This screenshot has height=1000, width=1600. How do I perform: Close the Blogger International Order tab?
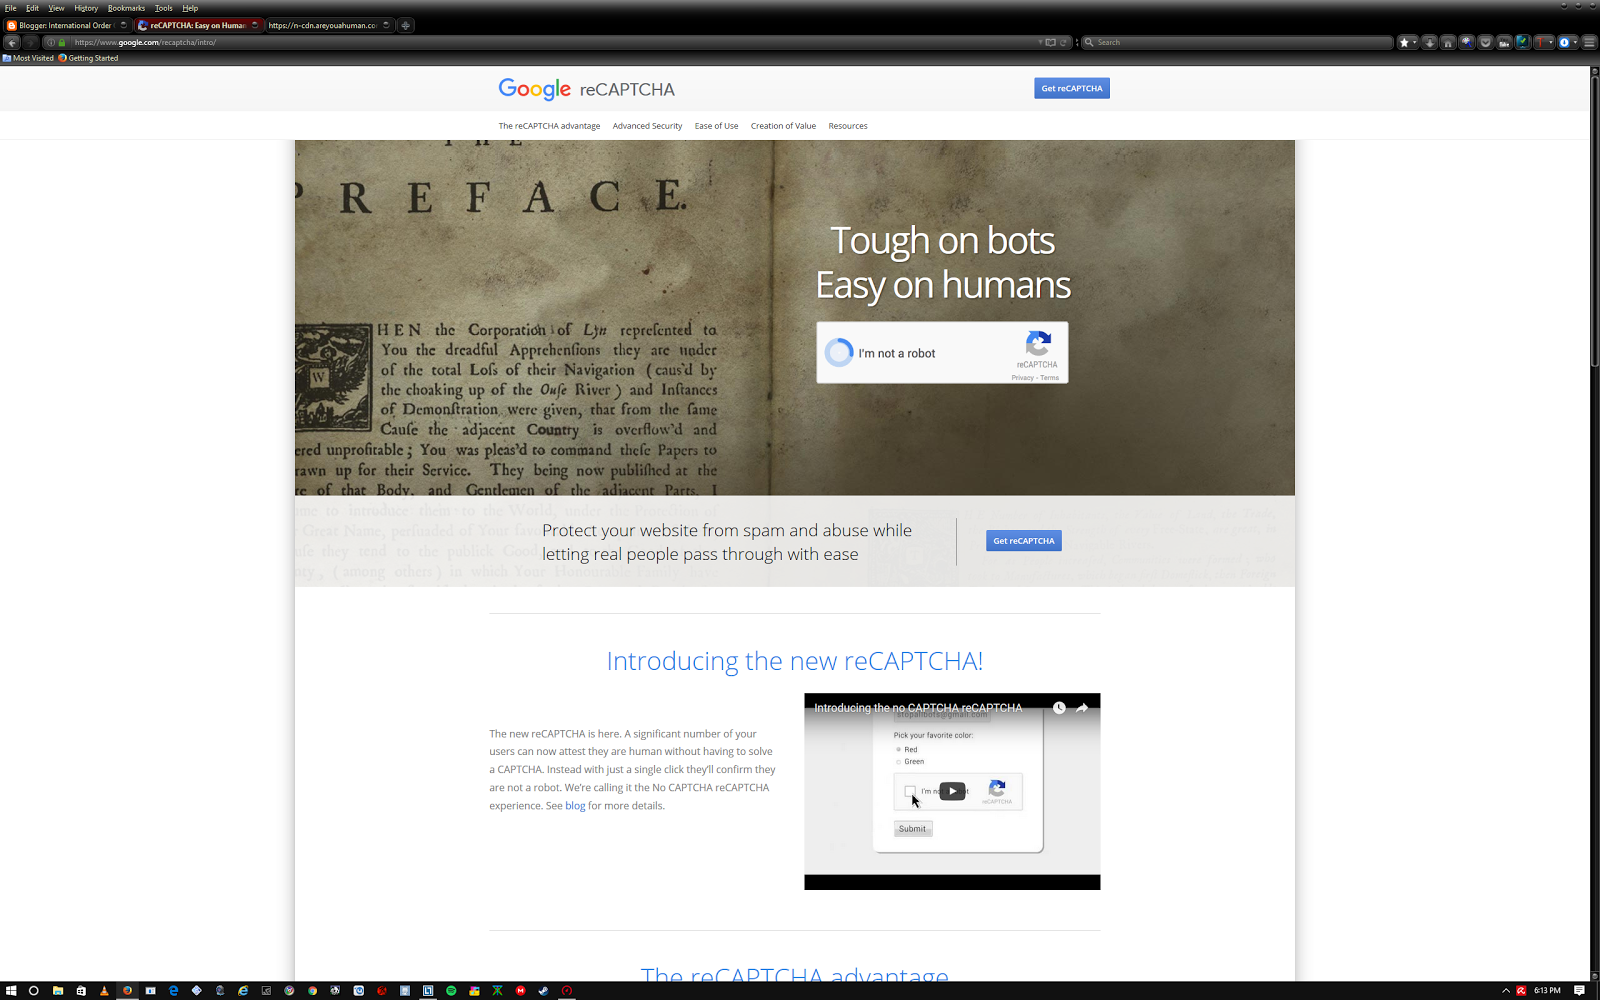[x=124, y=25]
